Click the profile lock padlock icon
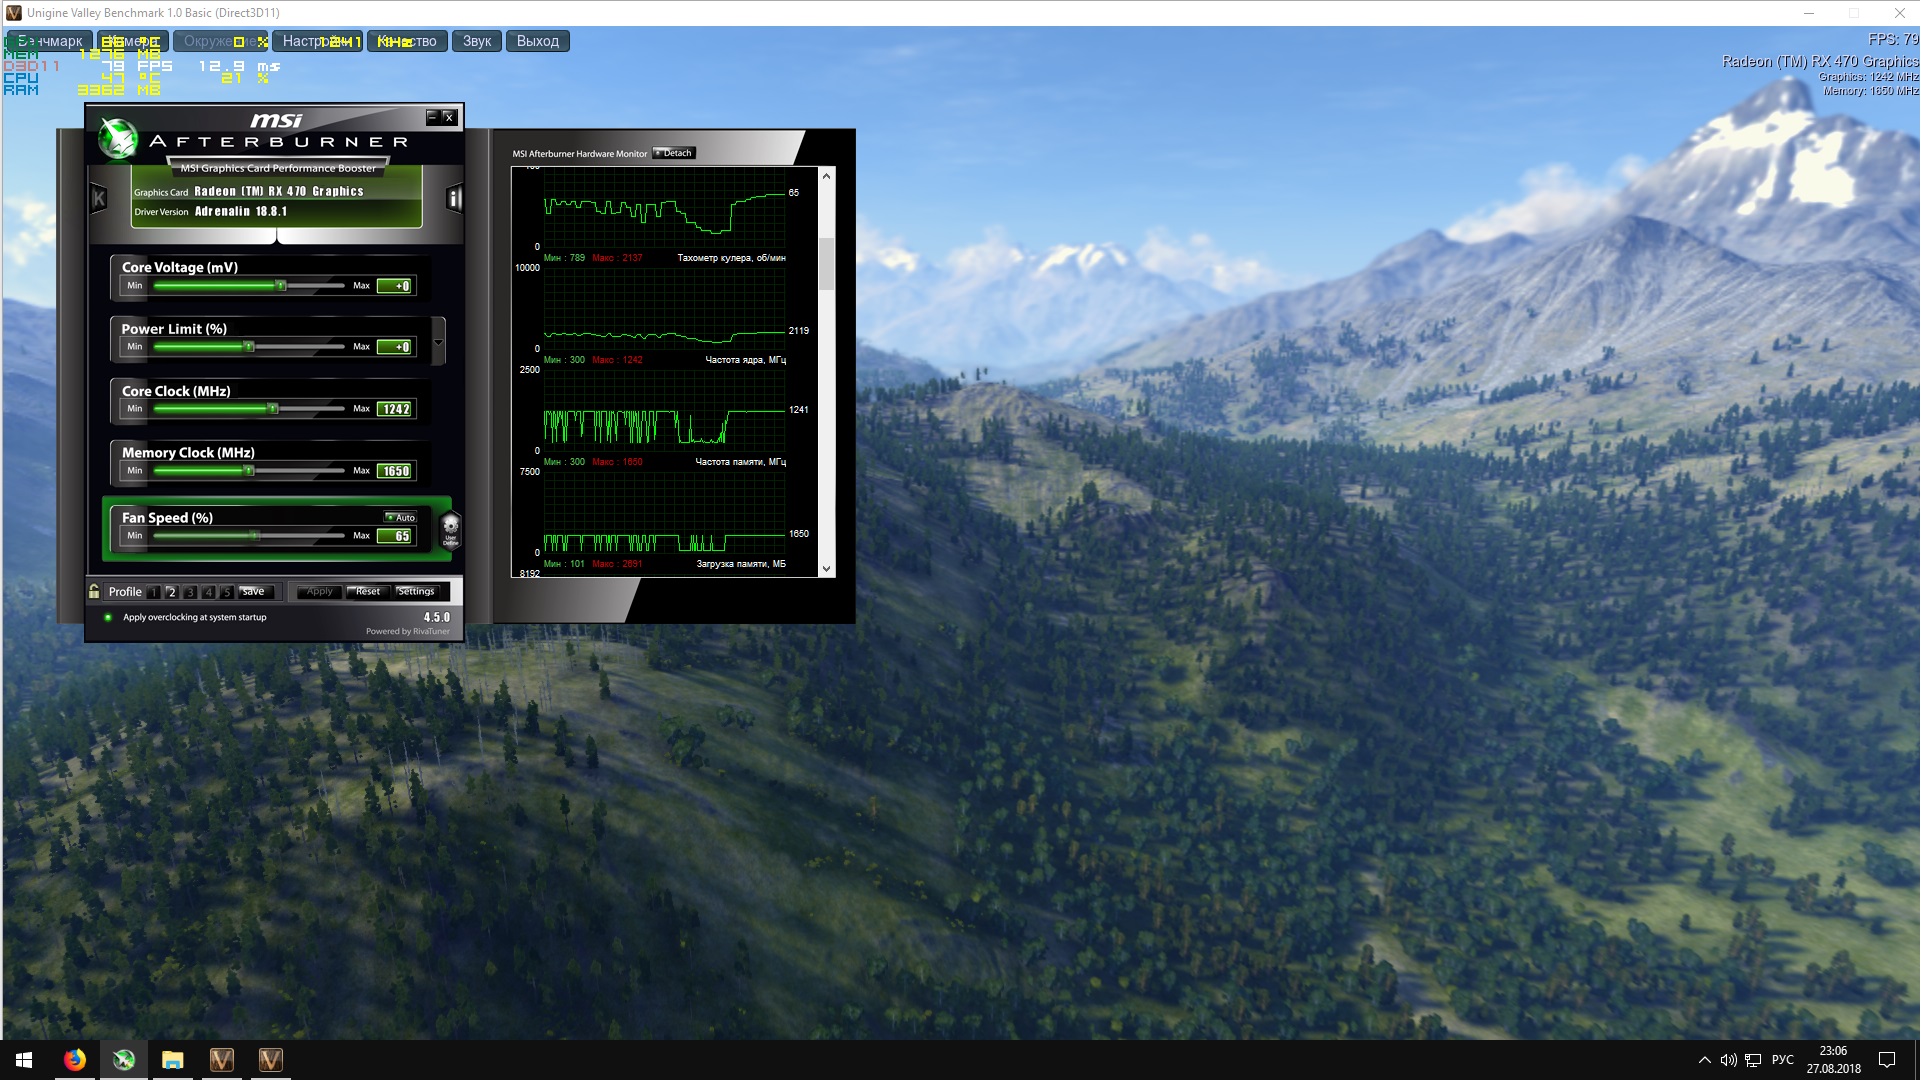 point(94,591)
